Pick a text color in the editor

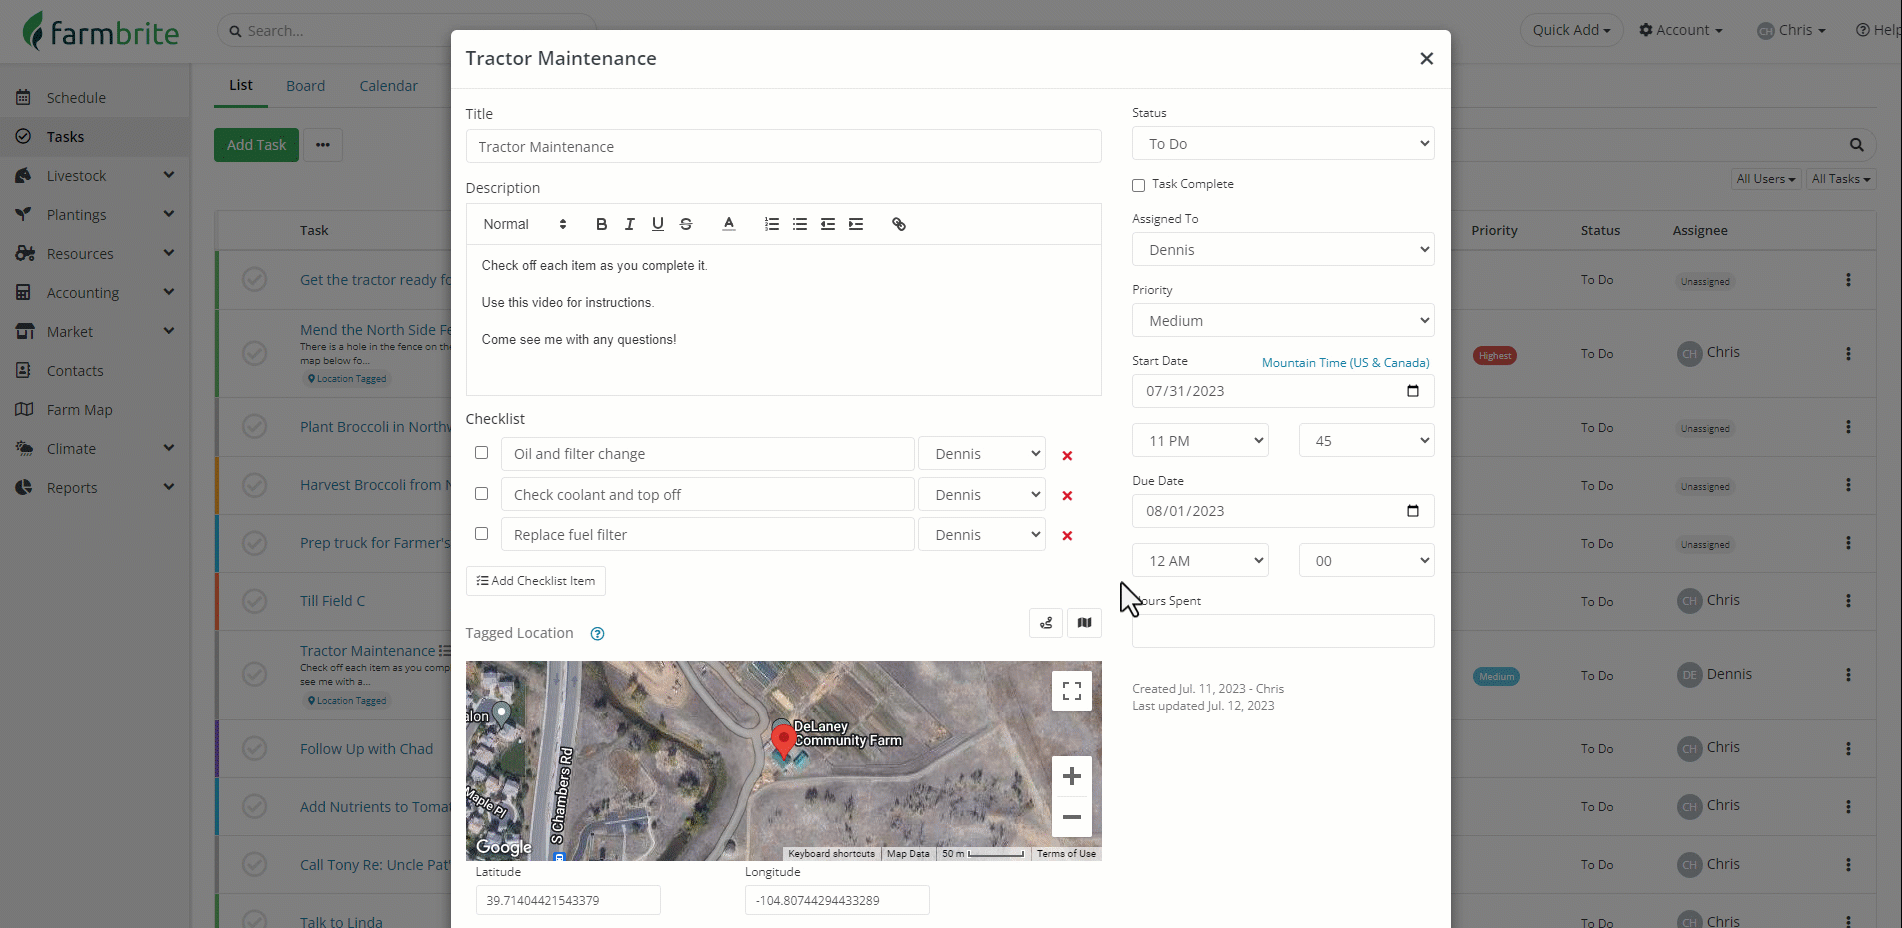click(x=729, y=224)
